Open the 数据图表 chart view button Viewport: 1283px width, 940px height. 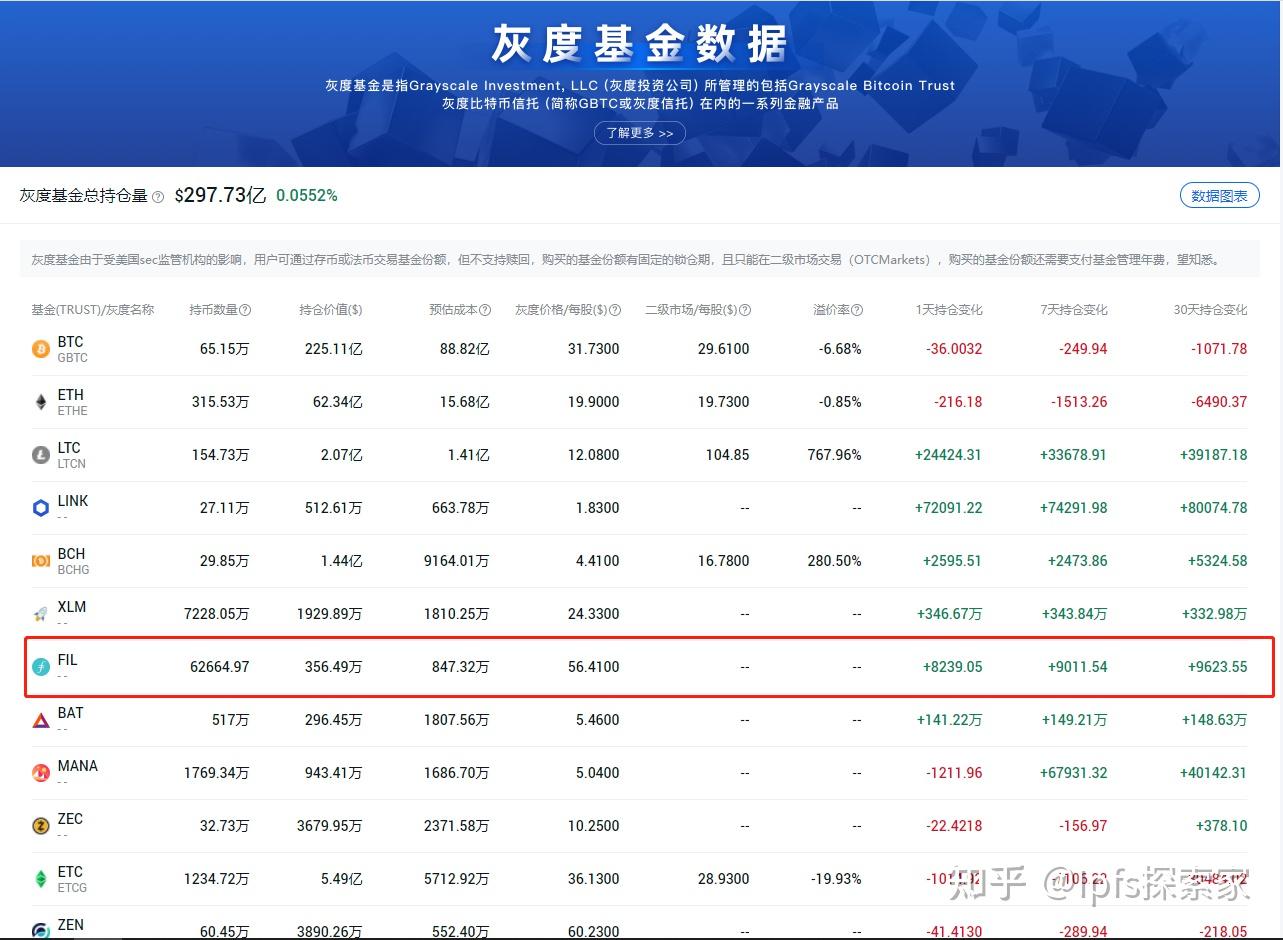coord(1219,195)
